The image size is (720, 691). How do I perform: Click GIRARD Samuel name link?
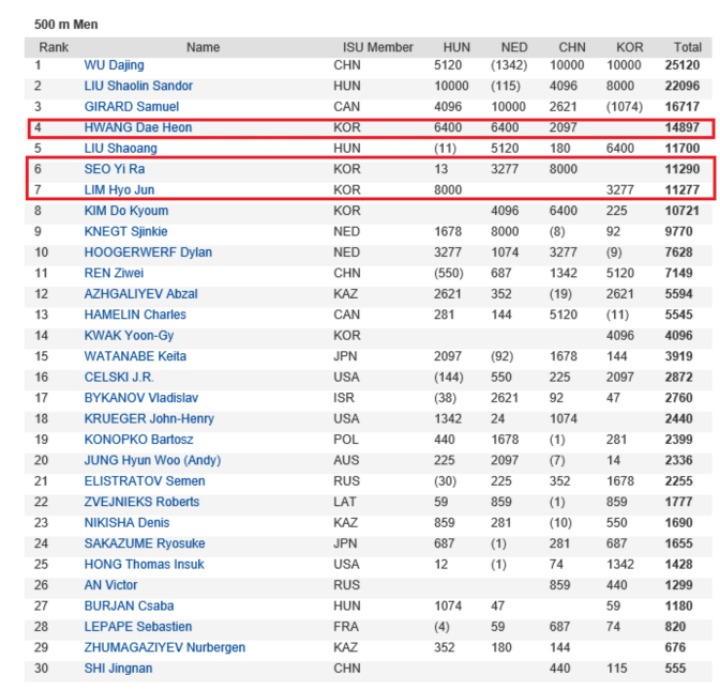(x=131, y=107)
